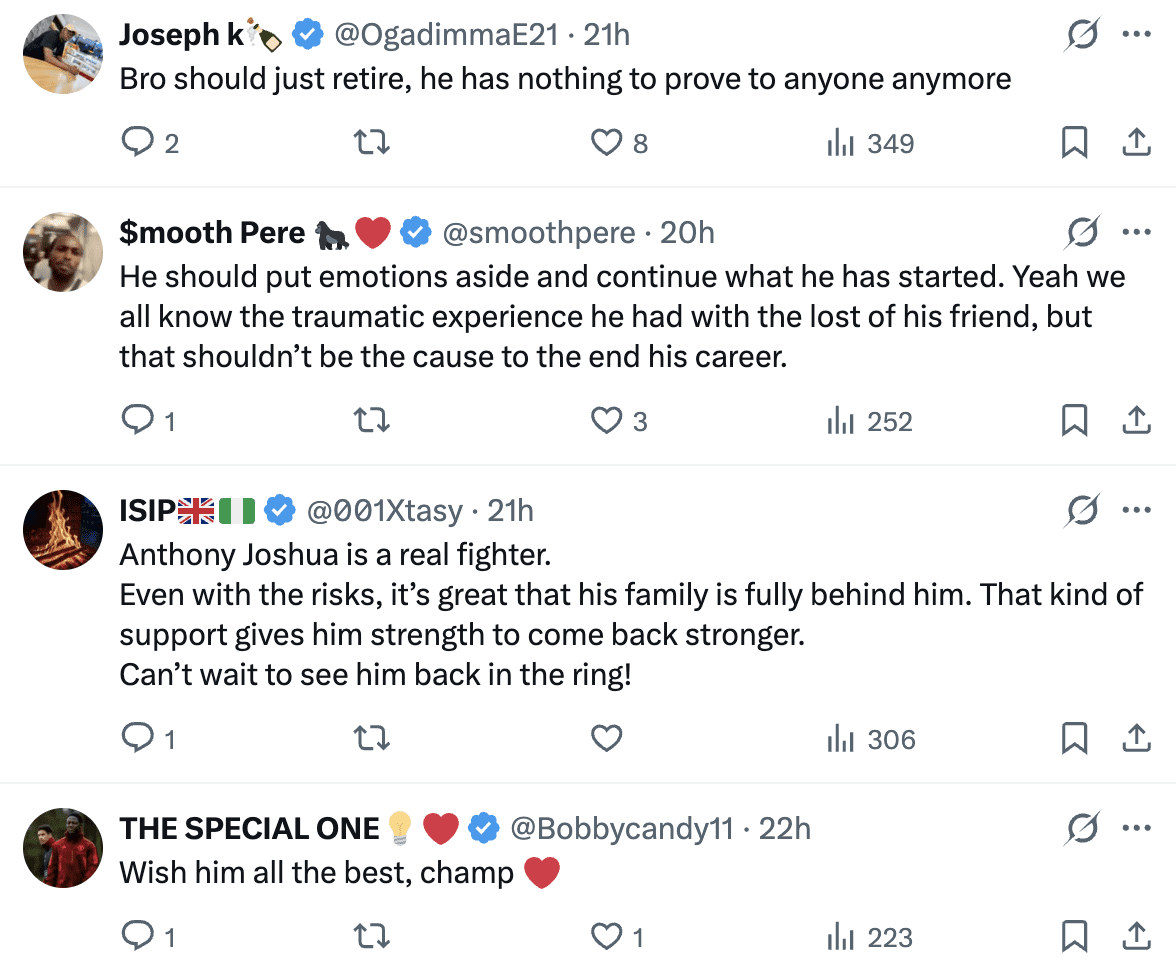Repost the ISIP tweet
This screenshot has height=976, width=1176.
pyautogui.click(x=372, y=739)
